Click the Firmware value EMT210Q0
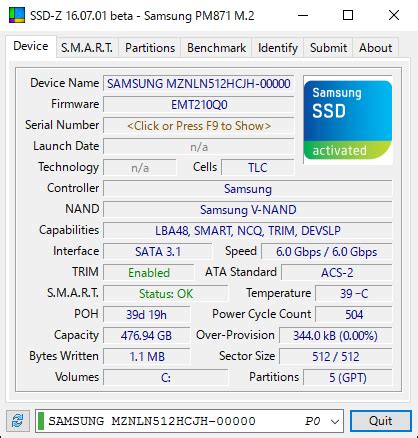 coord(199,105)
